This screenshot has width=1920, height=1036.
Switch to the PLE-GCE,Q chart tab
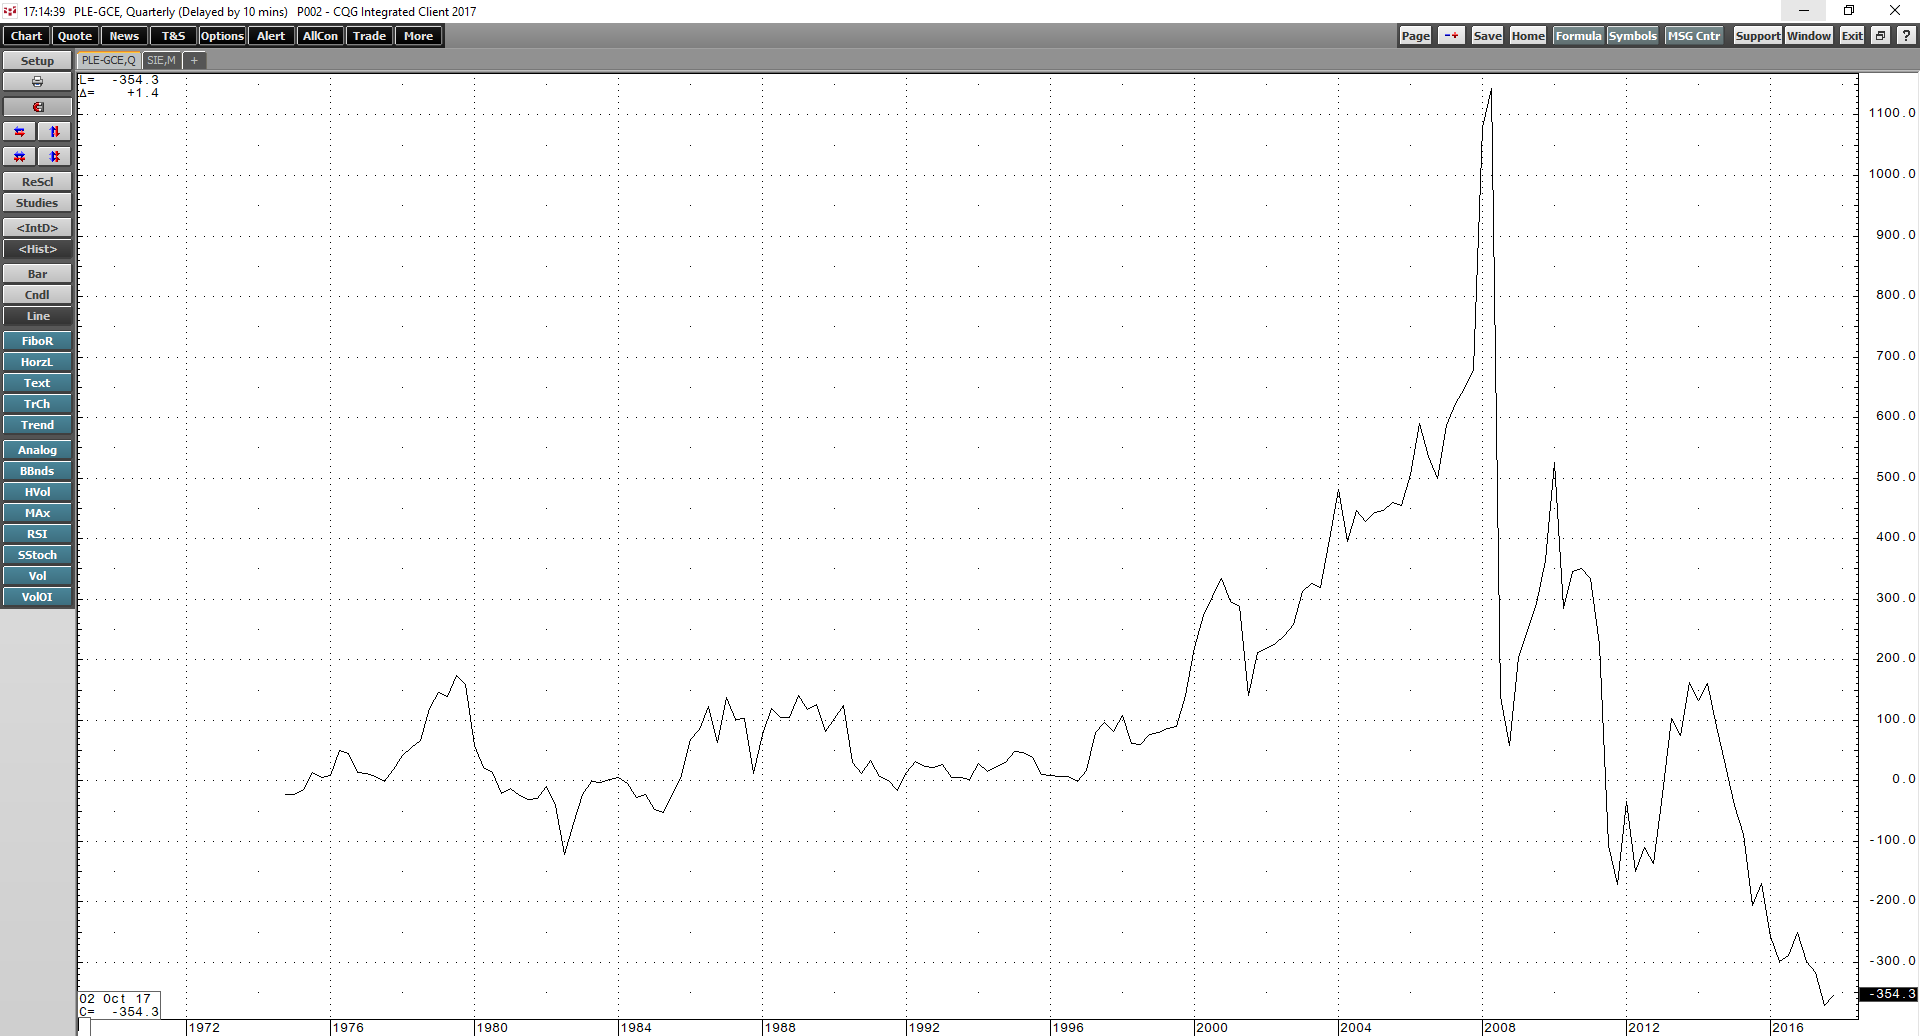[x=108, y=61]
